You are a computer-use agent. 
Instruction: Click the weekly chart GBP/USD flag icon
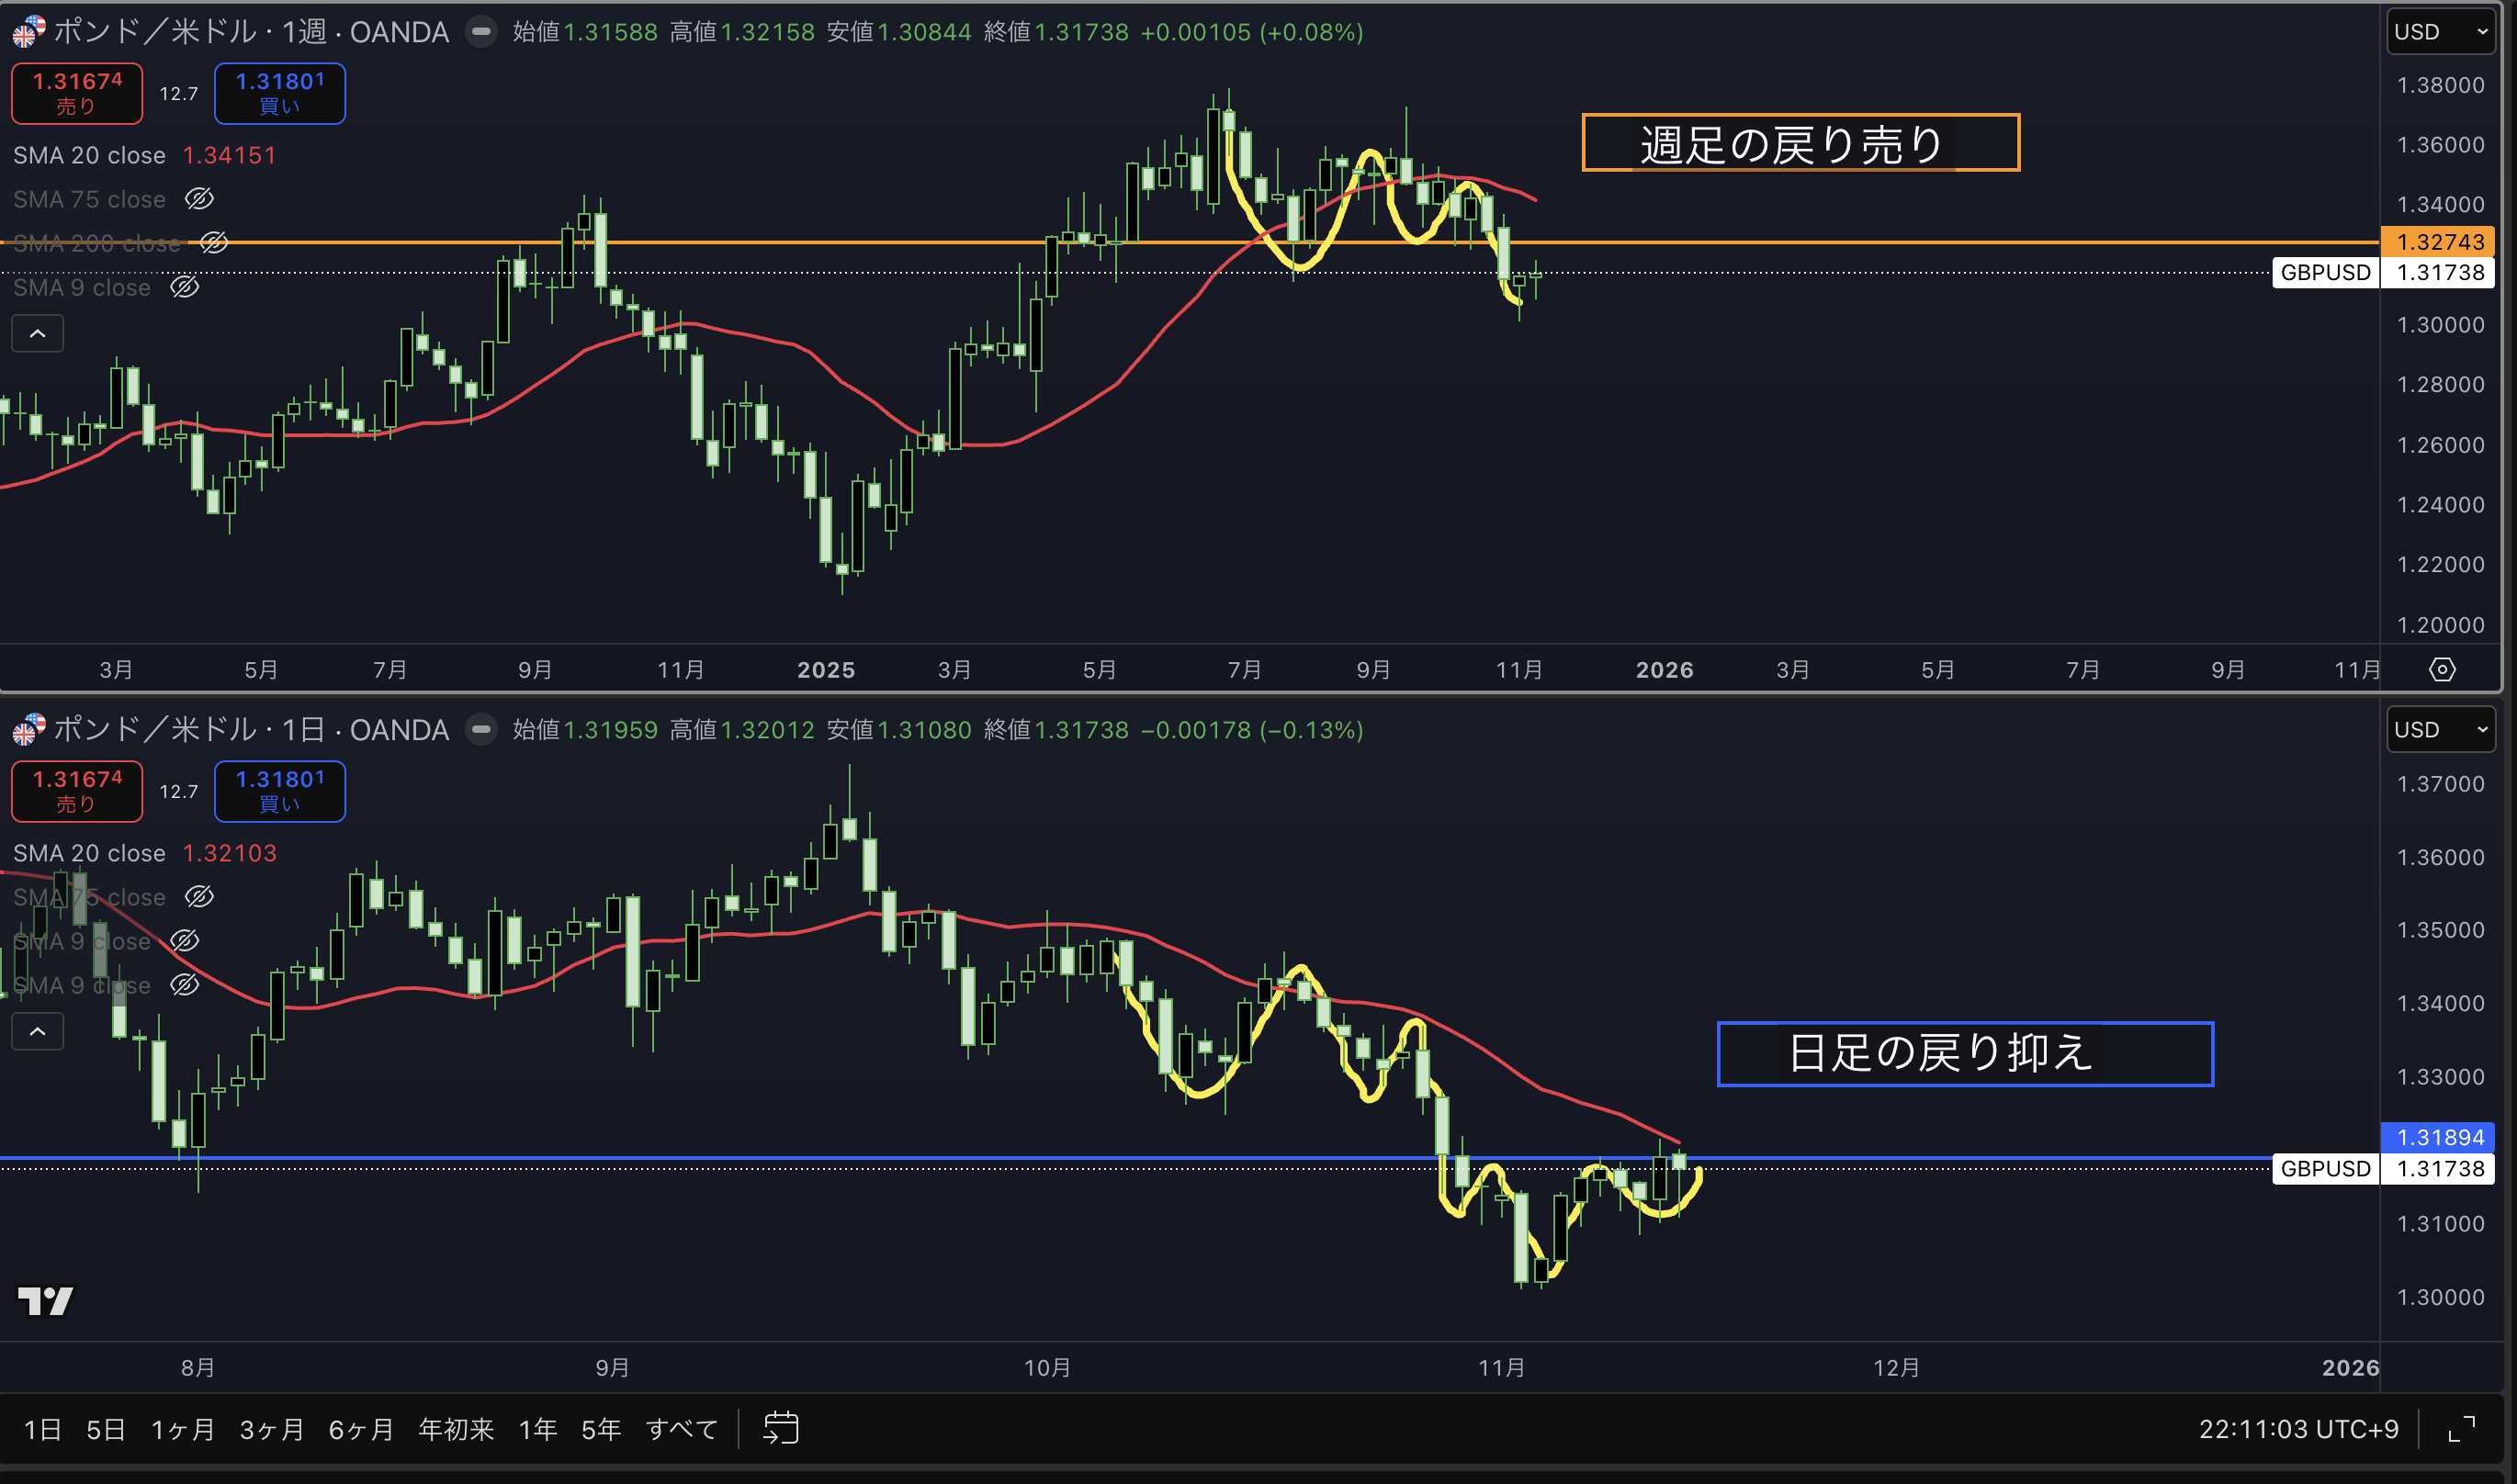tap(28, 32)
